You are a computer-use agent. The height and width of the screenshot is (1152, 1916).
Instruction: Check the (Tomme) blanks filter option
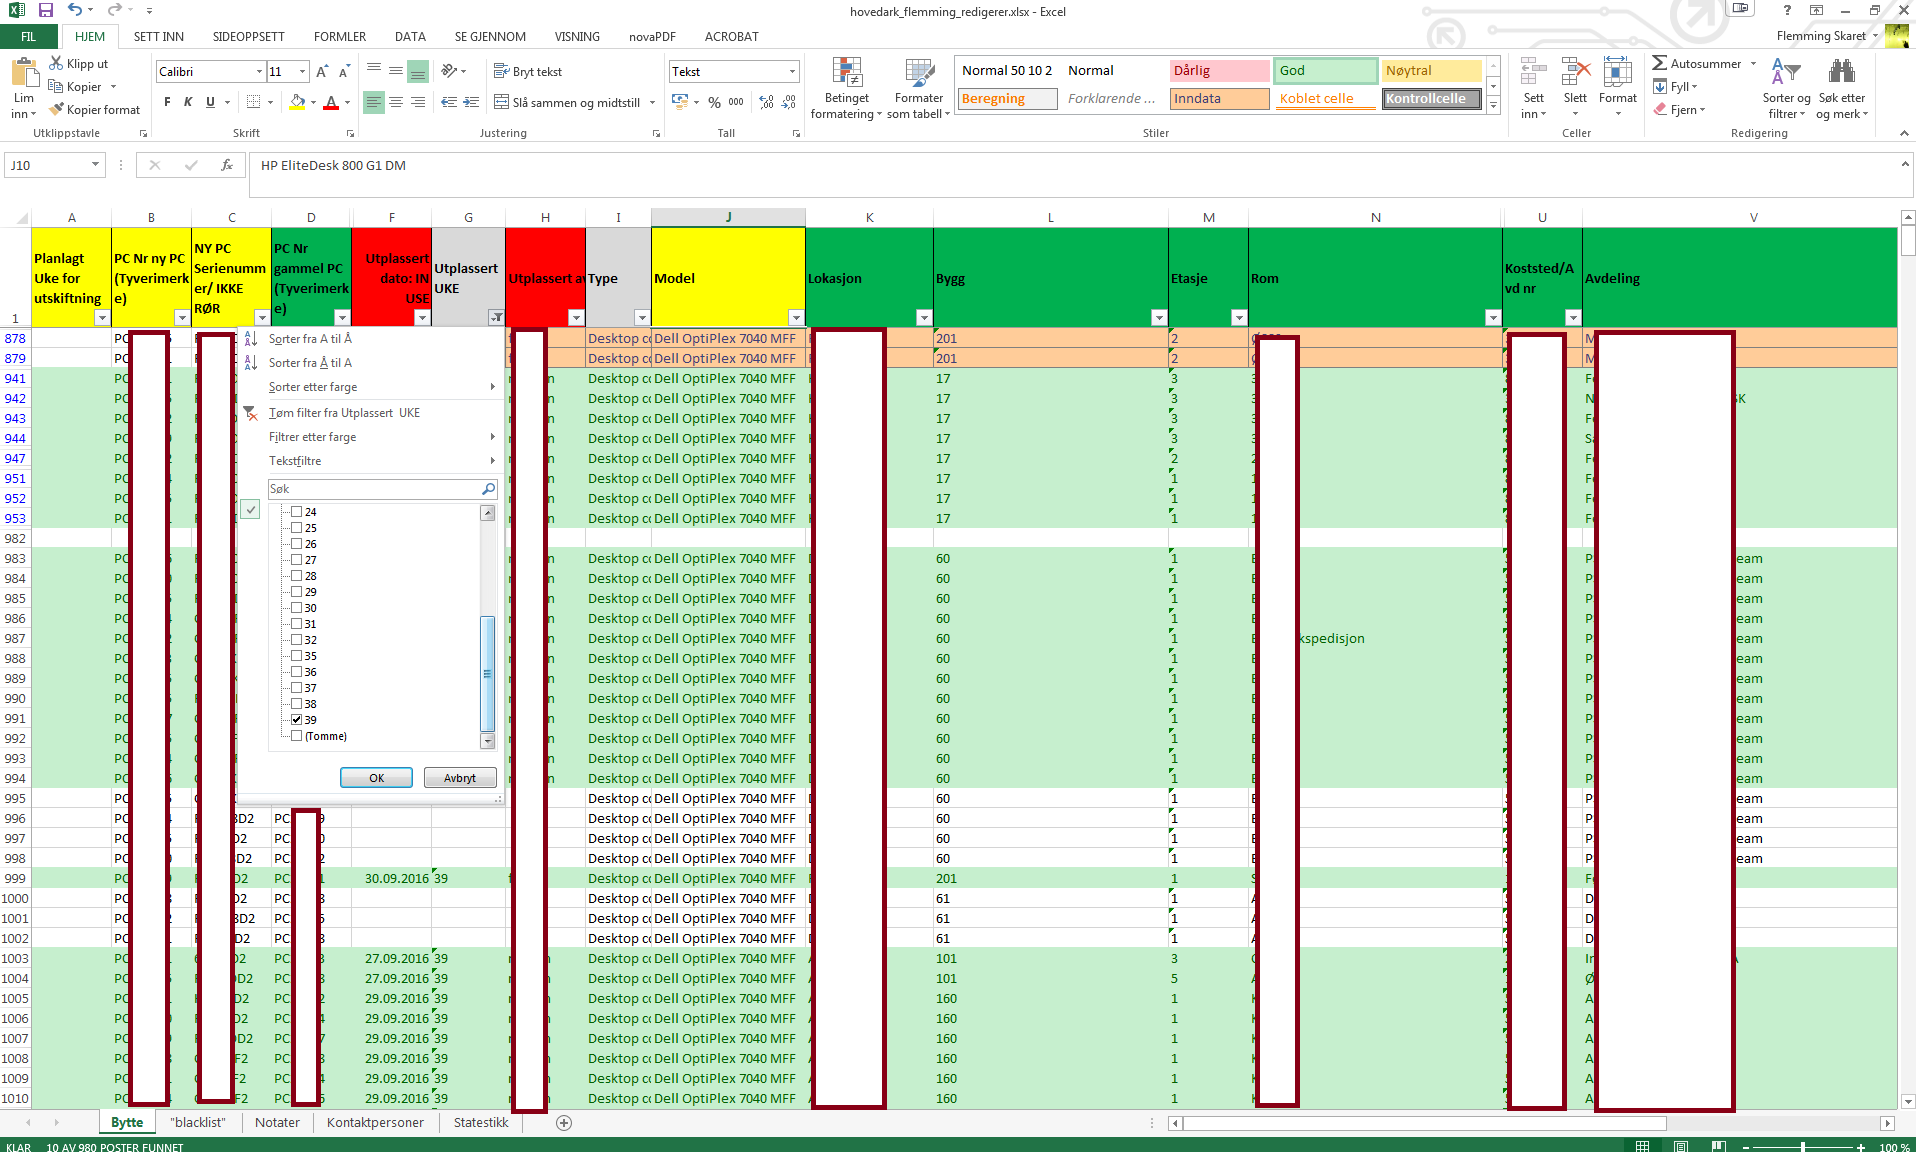[296, 736]
